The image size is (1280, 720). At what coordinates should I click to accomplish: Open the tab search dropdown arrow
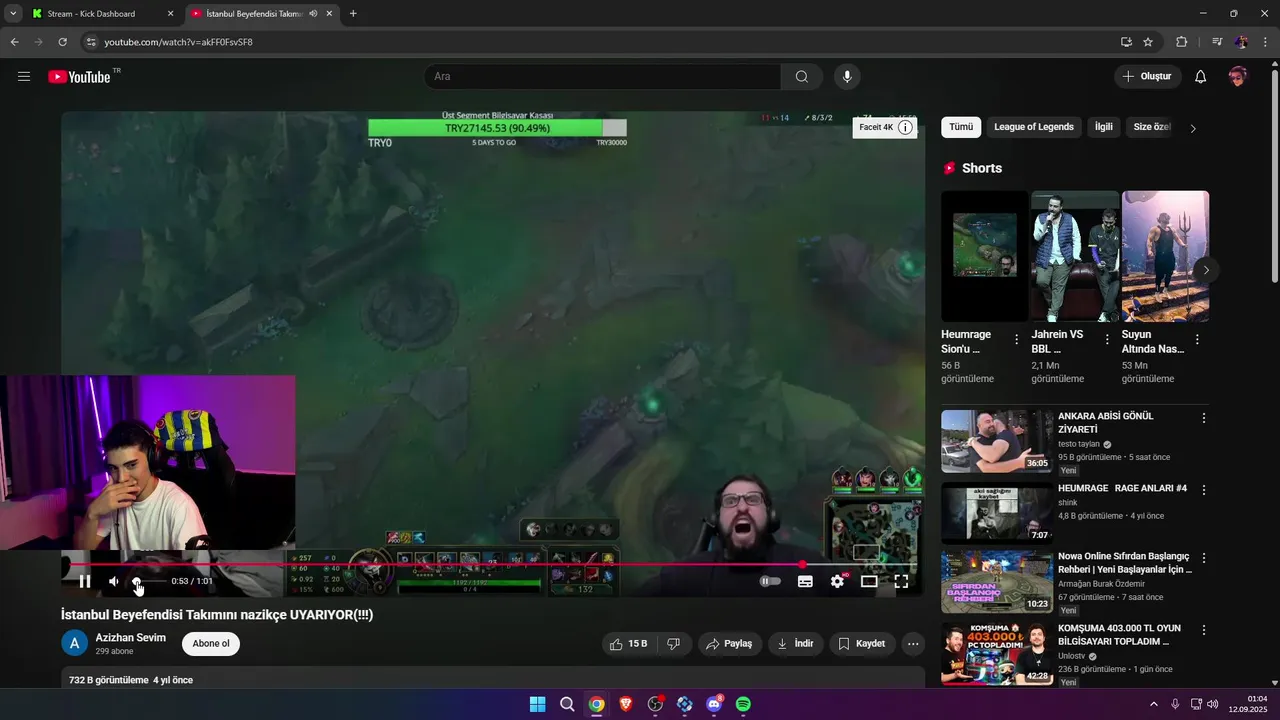13,14
